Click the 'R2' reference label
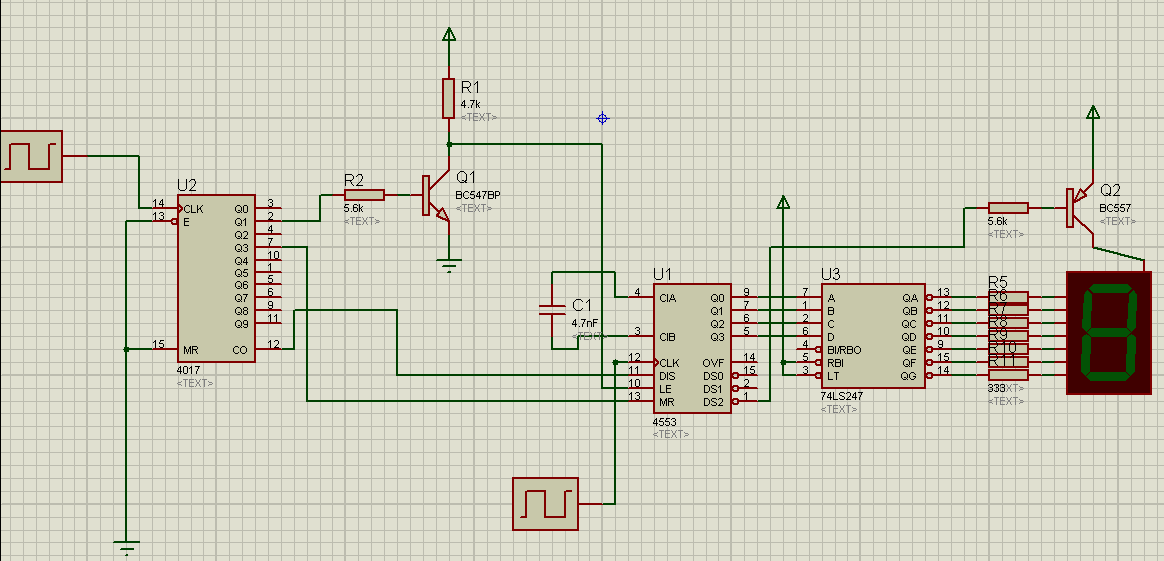The width and height of the screenshot is (1164, 561). tap(354, 180)
